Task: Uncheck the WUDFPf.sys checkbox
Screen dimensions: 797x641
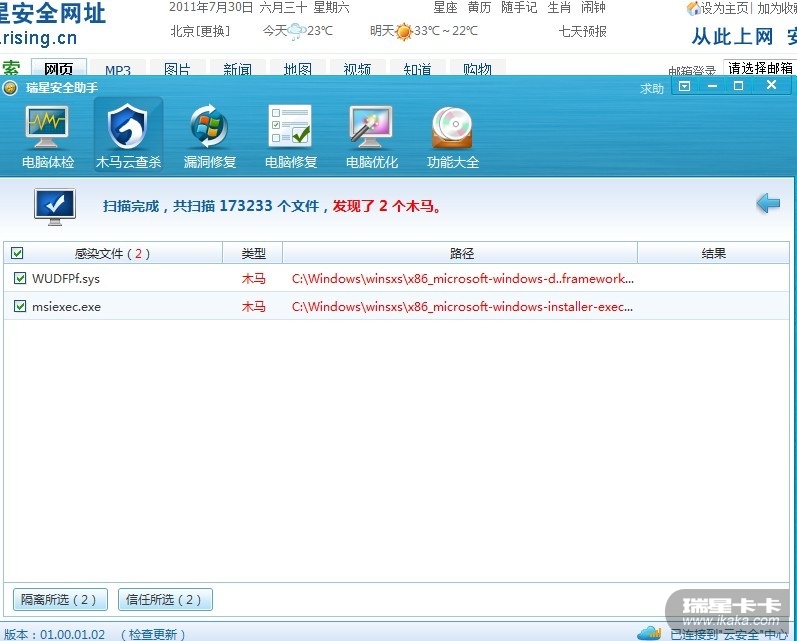Action: coord(20,278)
